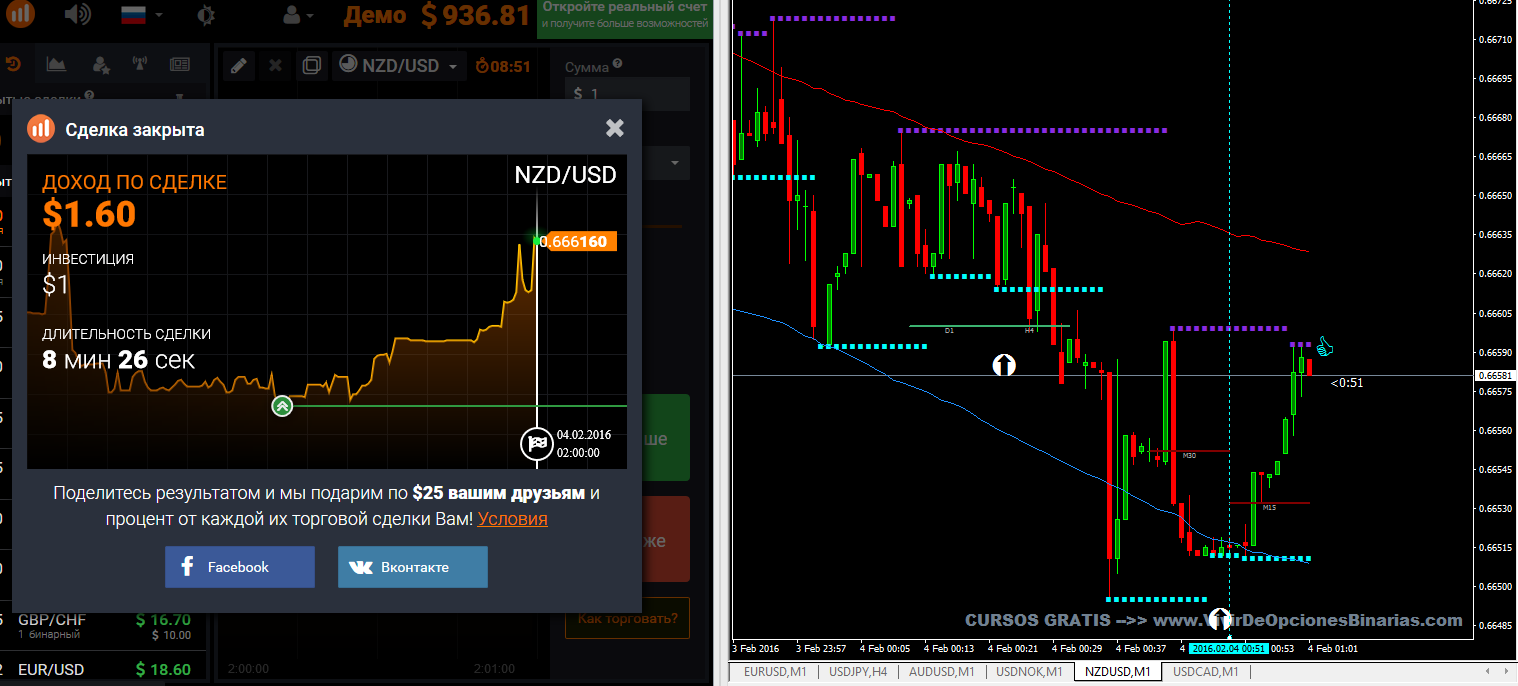Click the multi-window layout icon
Screen dimensions: 1518x686
point(312,66)
